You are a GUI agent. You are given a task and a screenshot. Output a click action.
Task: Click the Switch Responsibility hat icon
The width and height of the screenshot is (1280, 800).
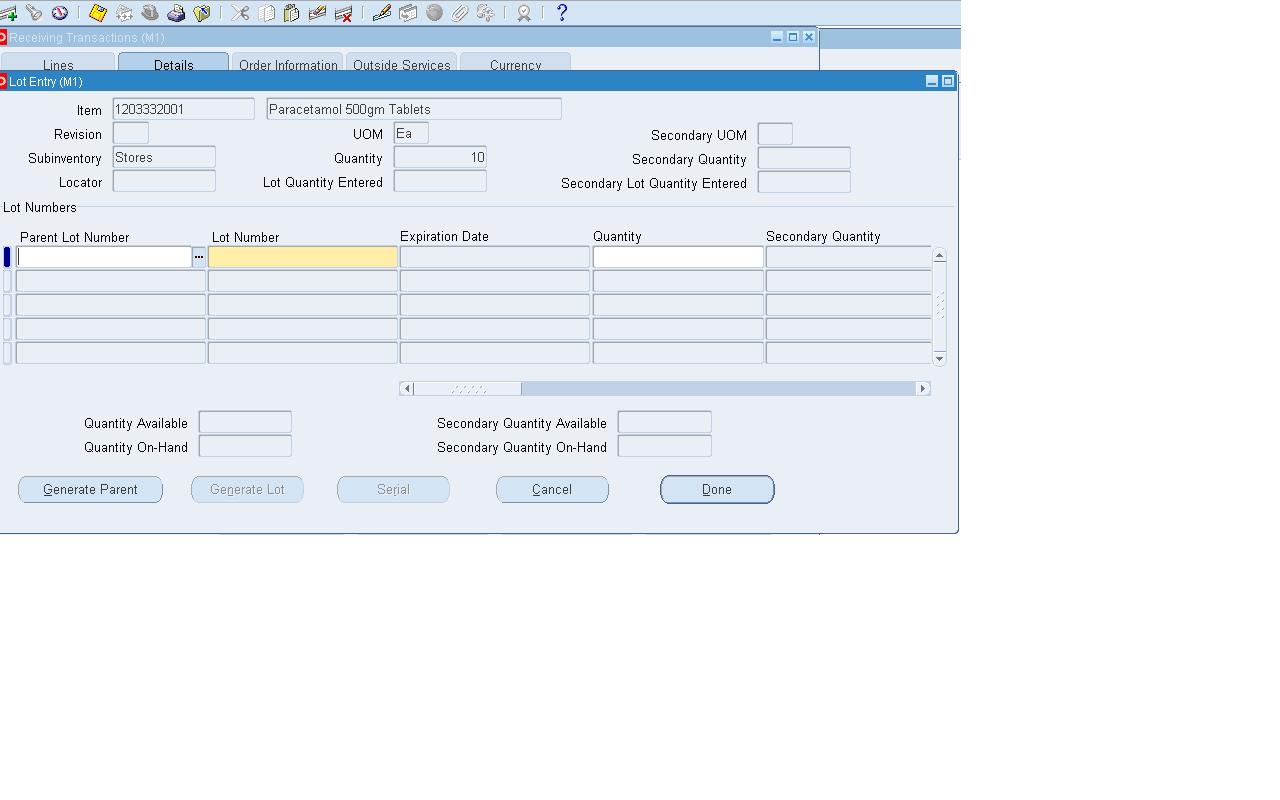(x=150, y=13)
